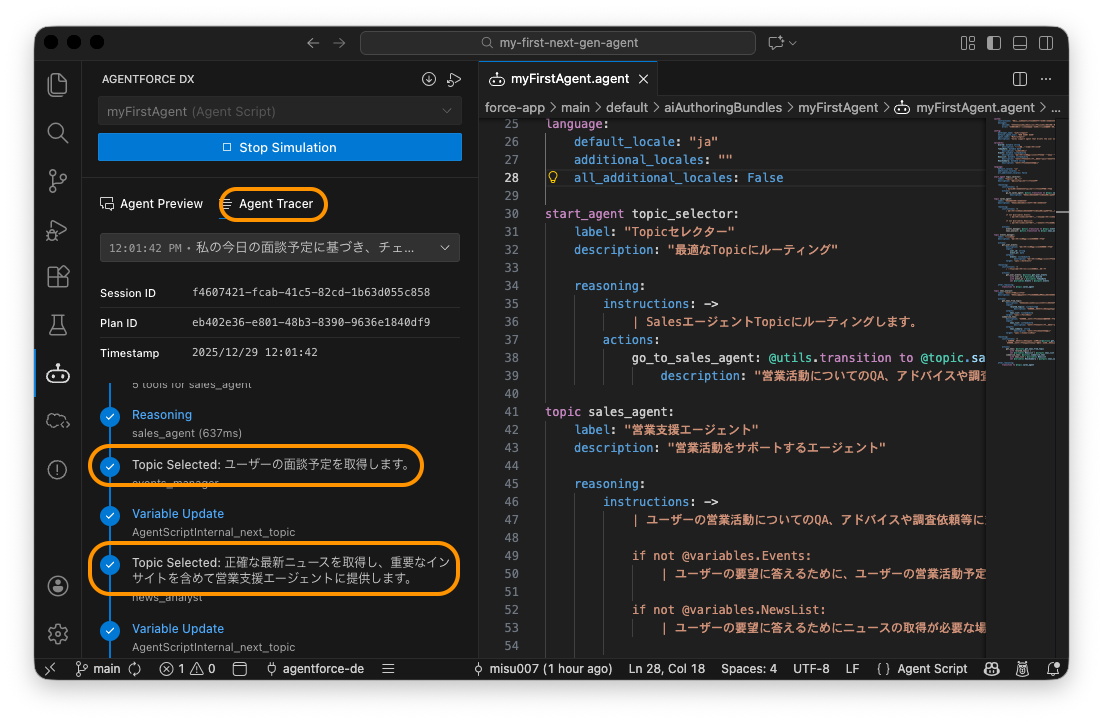Click misu007 (1 hour ago) blame entry

[542, 669]
